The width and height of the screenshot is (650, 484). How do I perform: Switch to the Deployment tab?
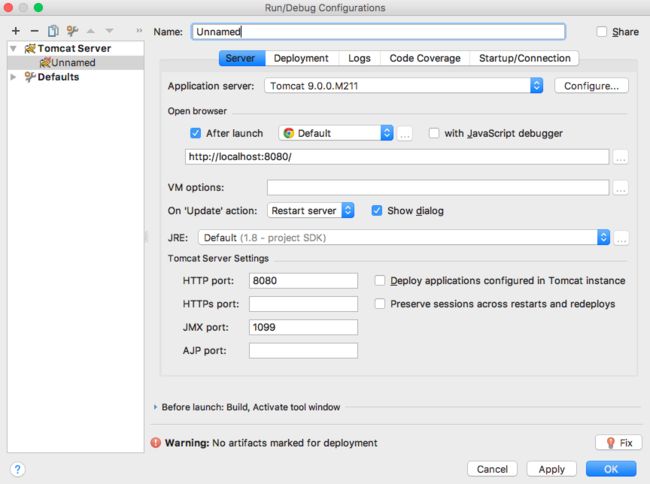(x=301, y=58)
